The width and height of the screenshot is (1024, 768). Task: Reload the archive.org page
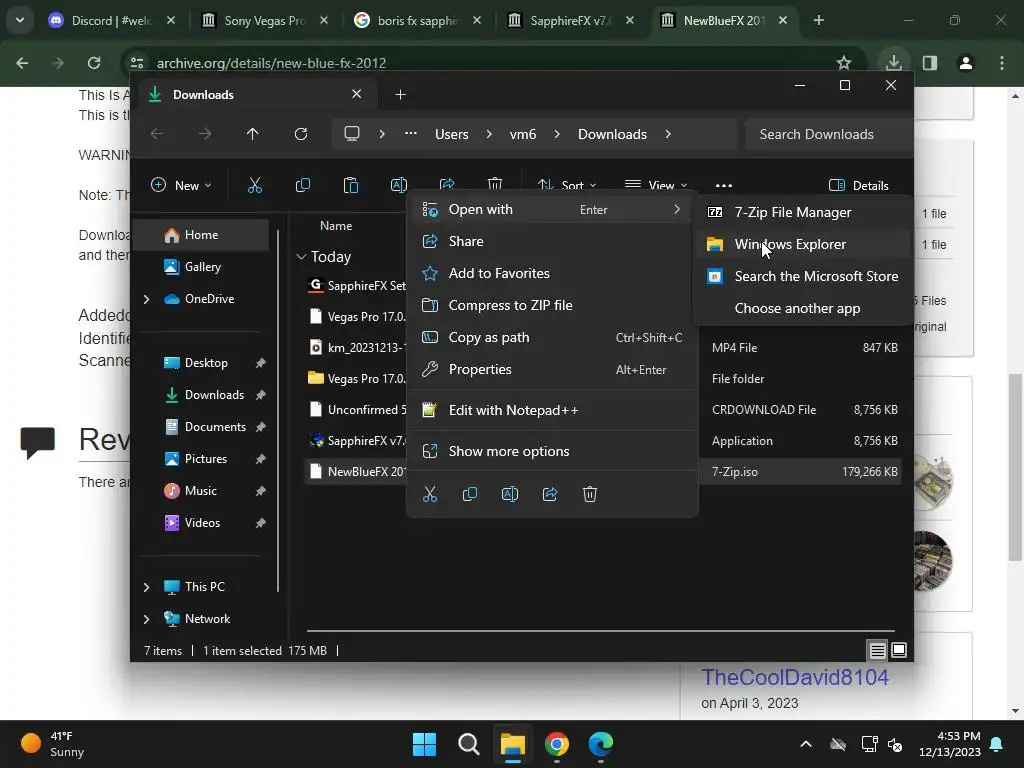(x=94, y=63)
